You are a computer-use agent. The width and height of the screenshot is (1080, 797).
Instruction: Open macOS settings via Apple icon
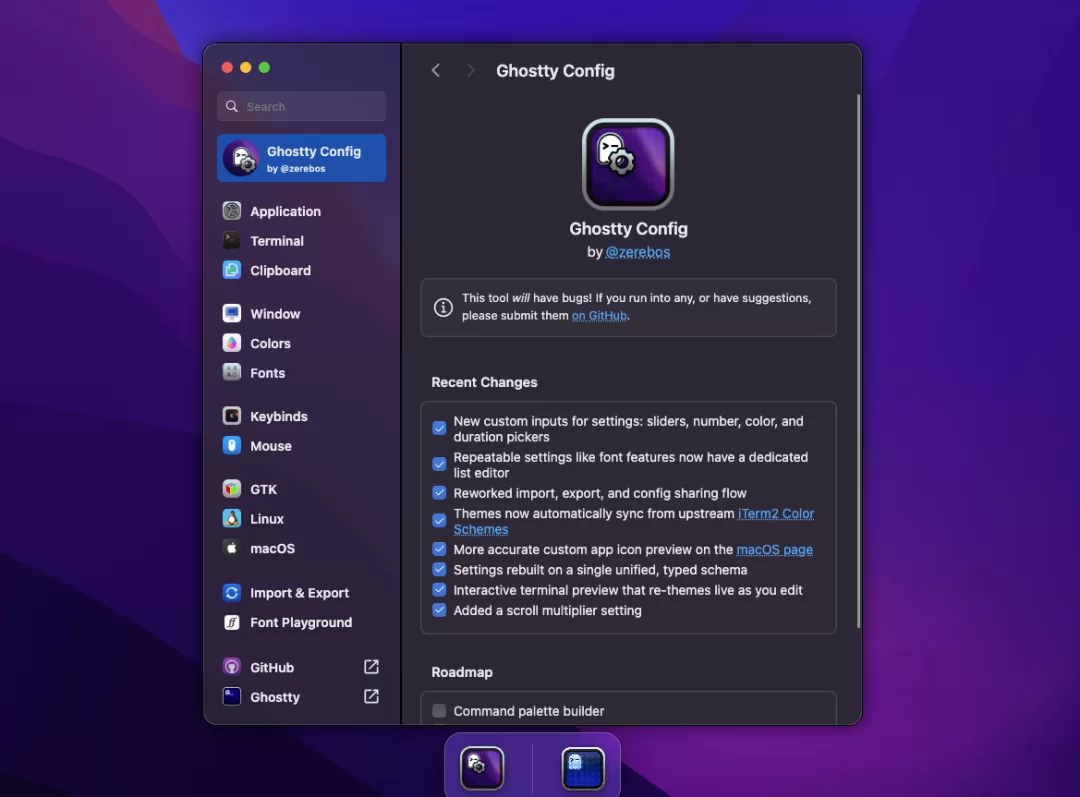[232, 548]
